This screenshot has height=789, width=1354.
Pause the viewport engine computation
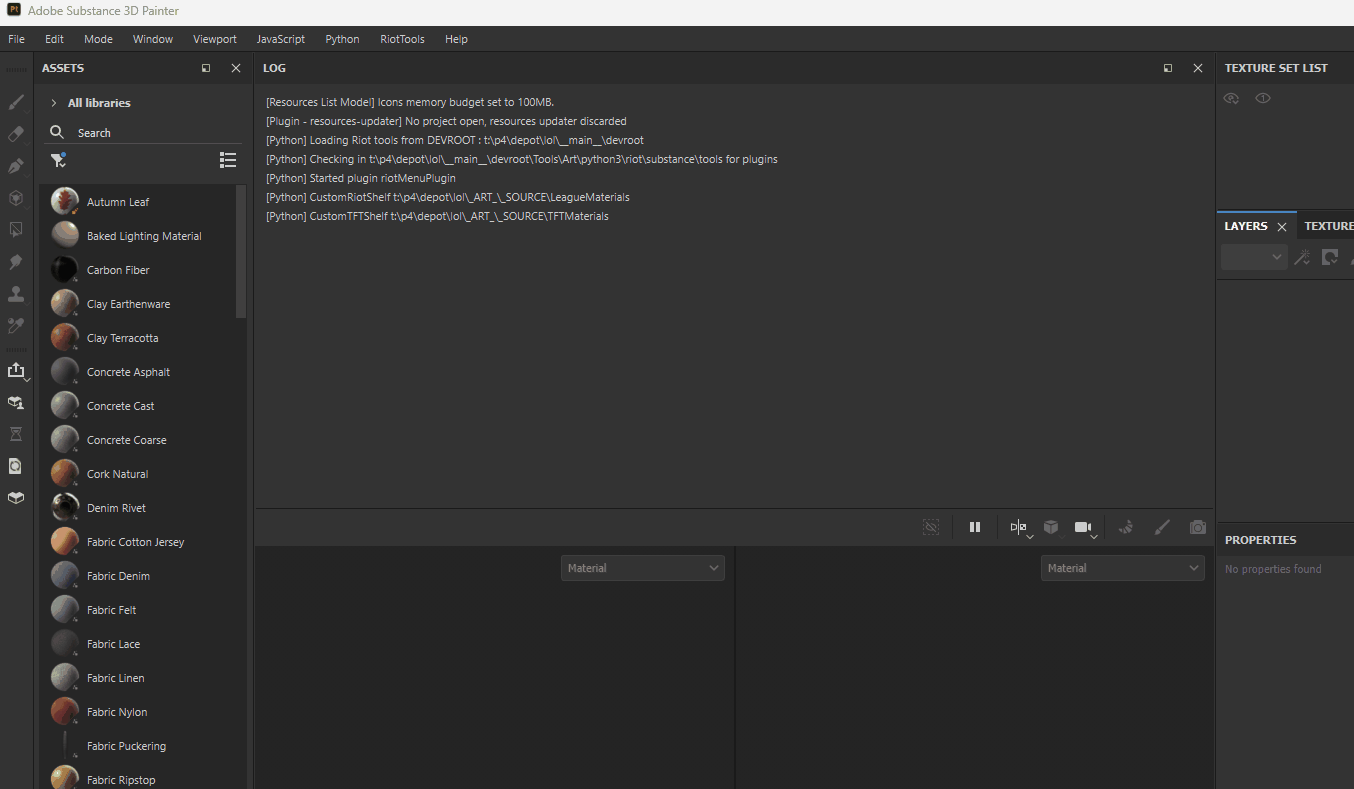coord(975,527)
